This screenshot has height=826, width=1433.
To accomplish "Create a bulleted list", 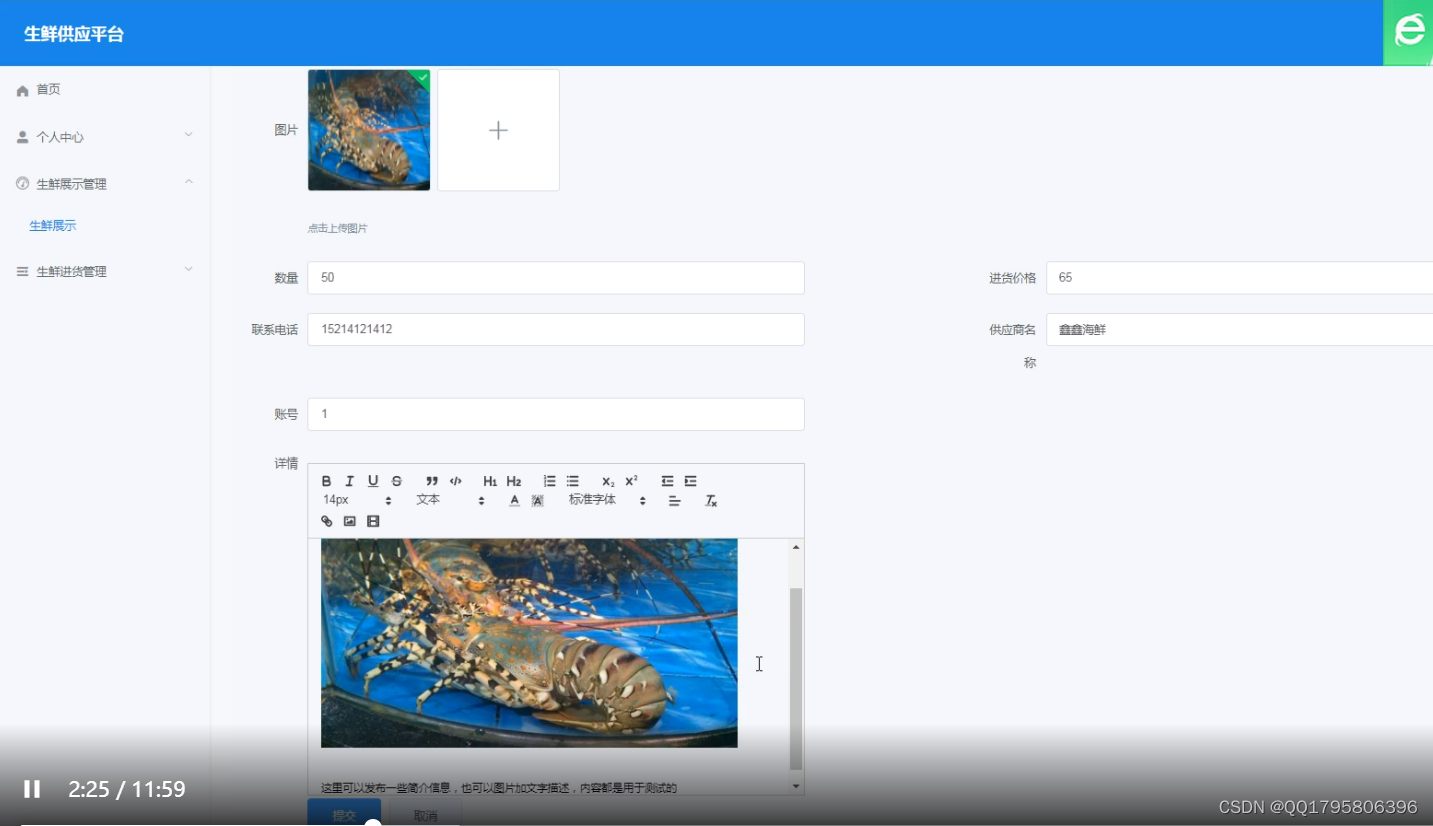I will click(572, 481).
